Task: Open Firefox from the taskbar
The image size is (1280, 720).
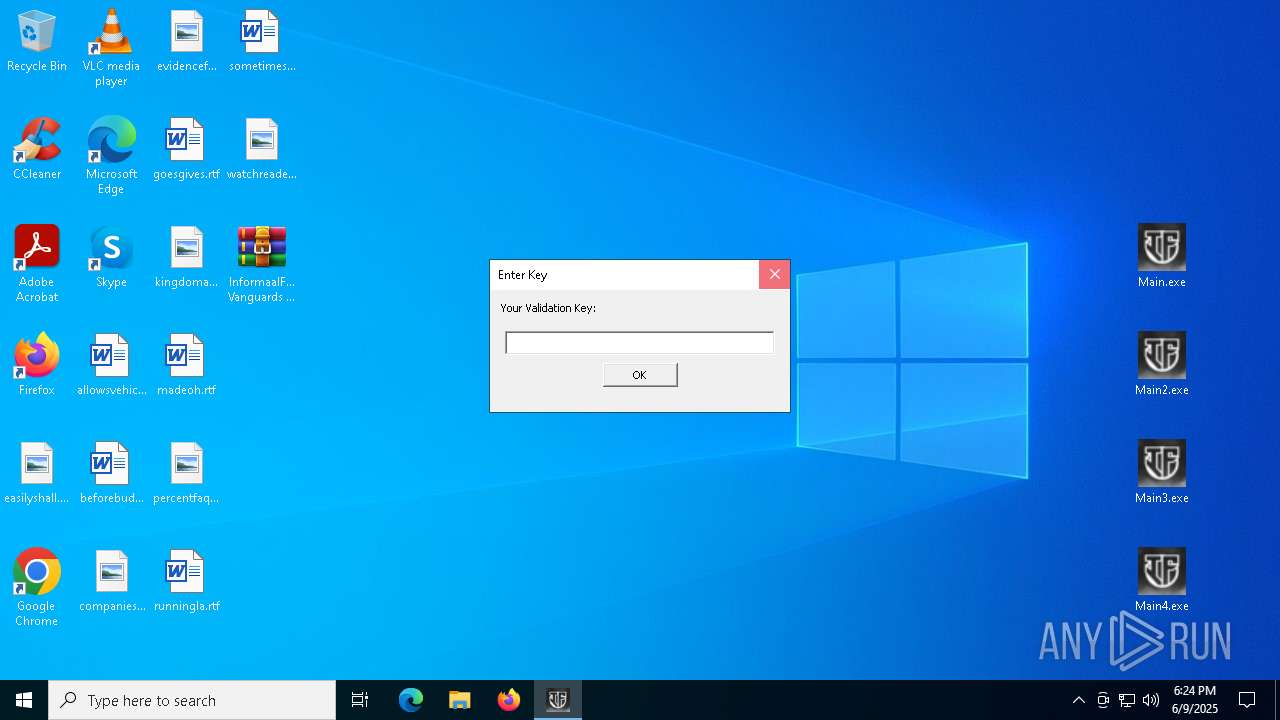Action: (509, 700)
